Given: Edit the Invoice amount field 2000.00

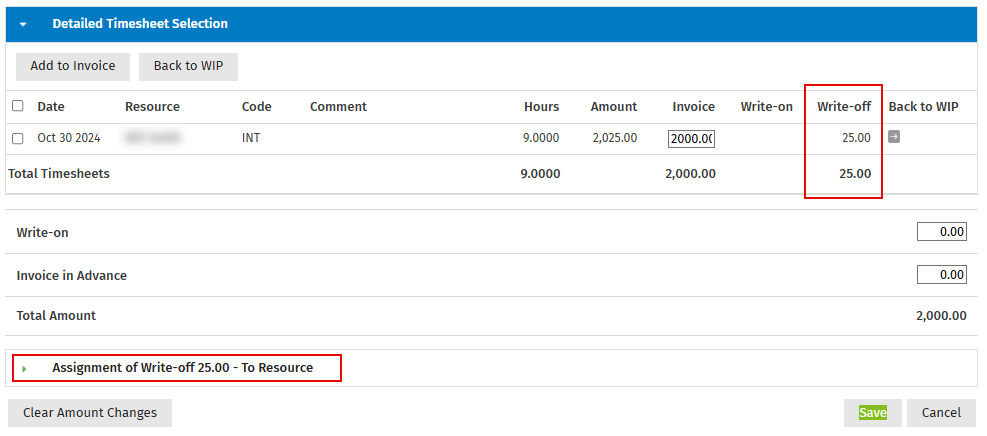Looking at the screenshot, I should click(691, 138).
